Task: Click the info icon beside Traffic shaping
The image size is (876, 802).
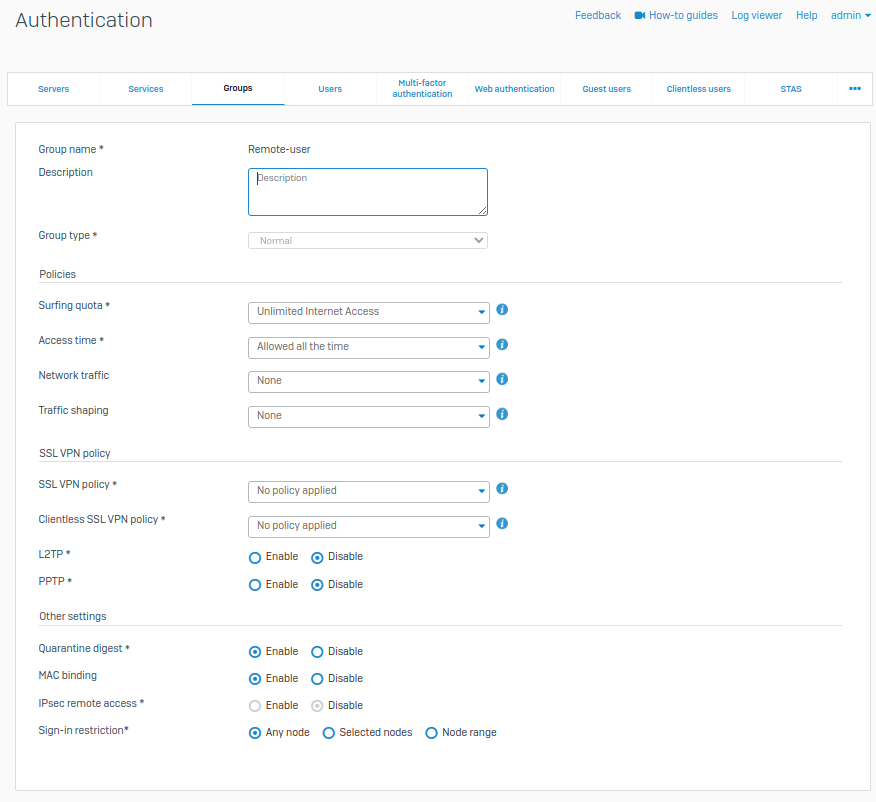Action: tap(502, 414)
